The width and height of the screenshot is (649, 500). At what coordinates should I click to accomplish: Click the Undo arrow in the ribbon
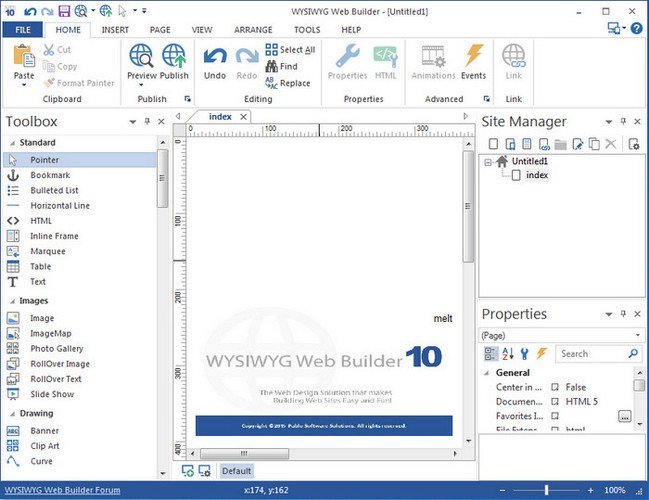215,56
